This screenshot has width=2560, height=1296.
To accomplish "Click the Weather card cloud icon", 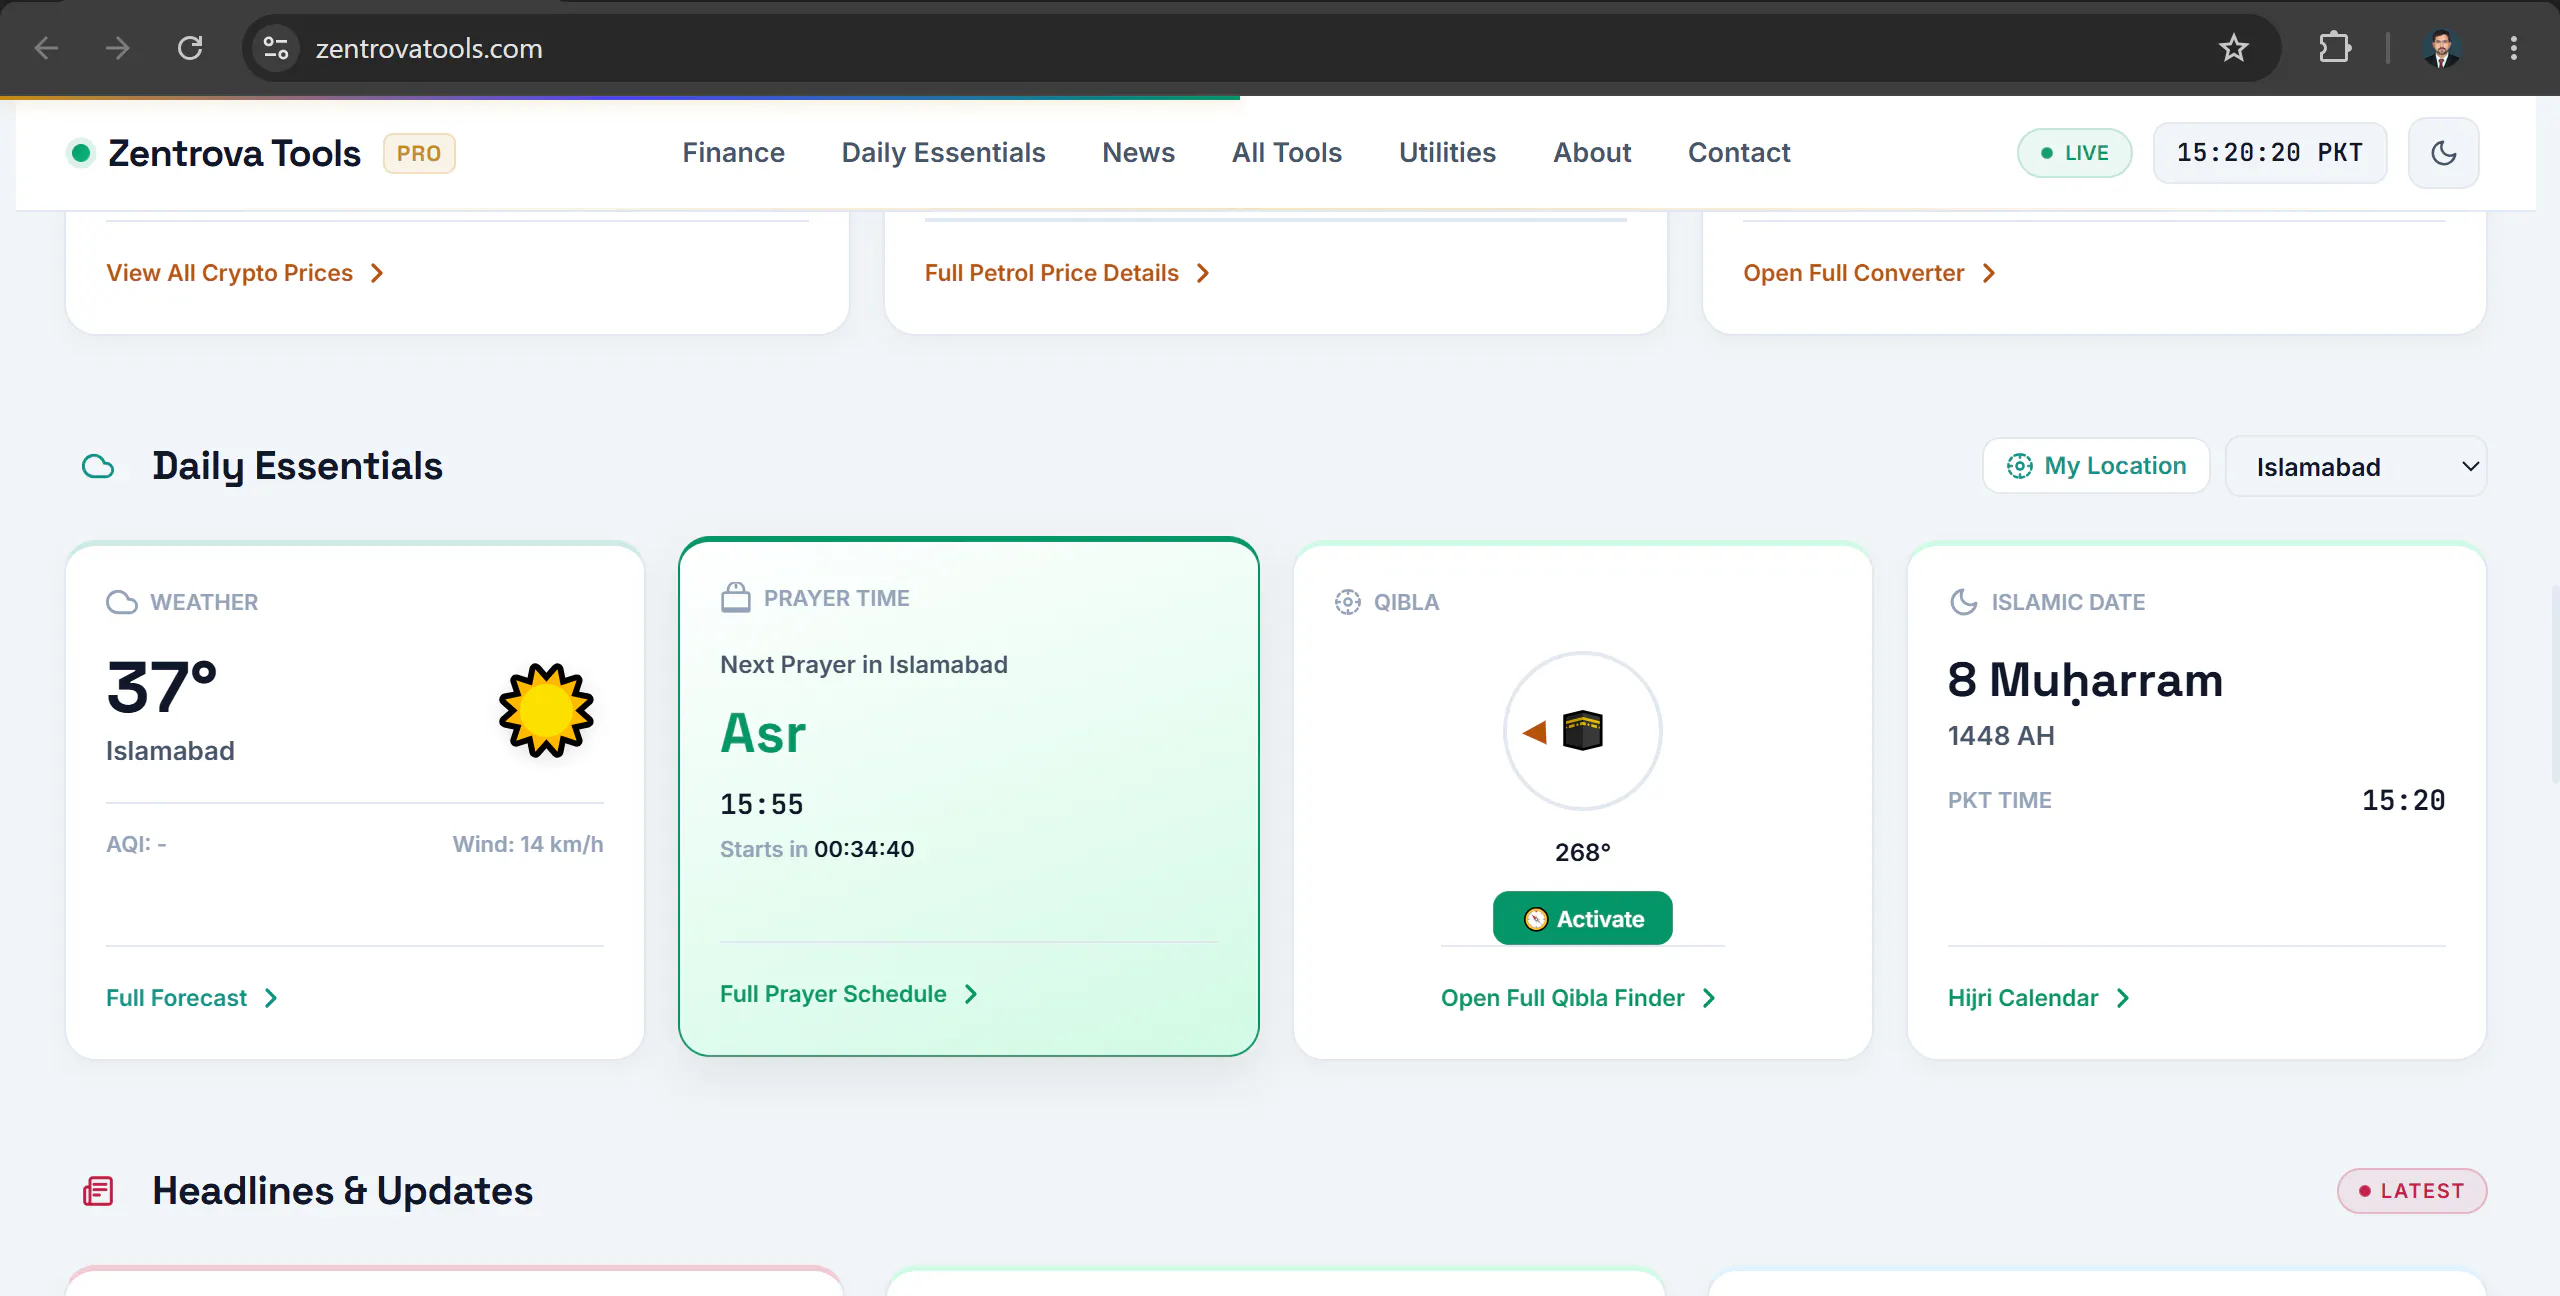I will [x=122, y=602].
